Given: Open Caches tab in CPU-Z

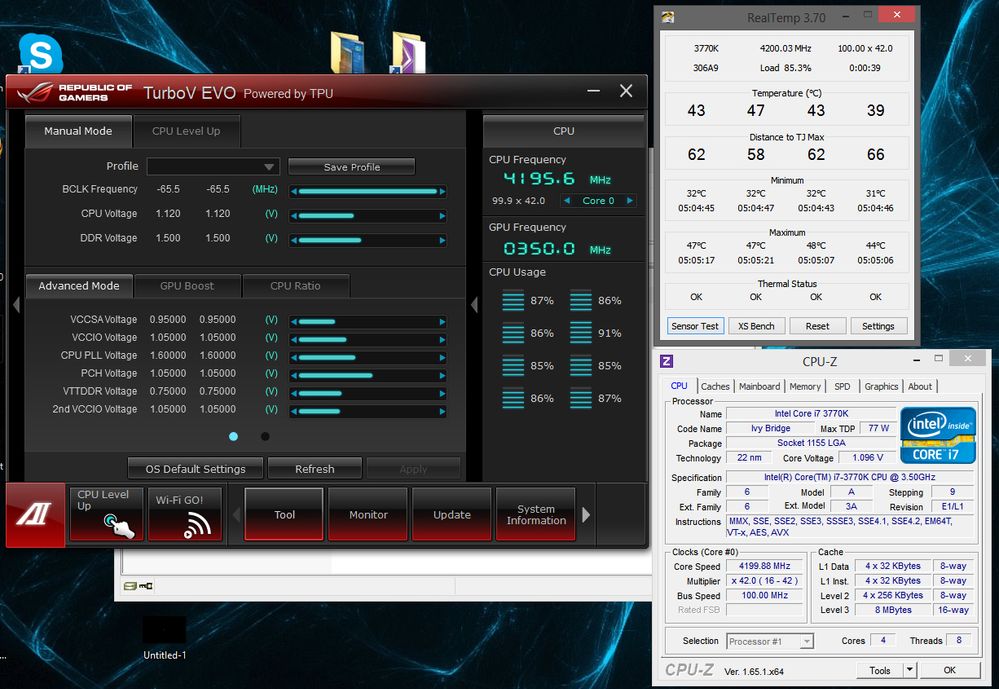Looking at the screenshot, I should (715, 386).
